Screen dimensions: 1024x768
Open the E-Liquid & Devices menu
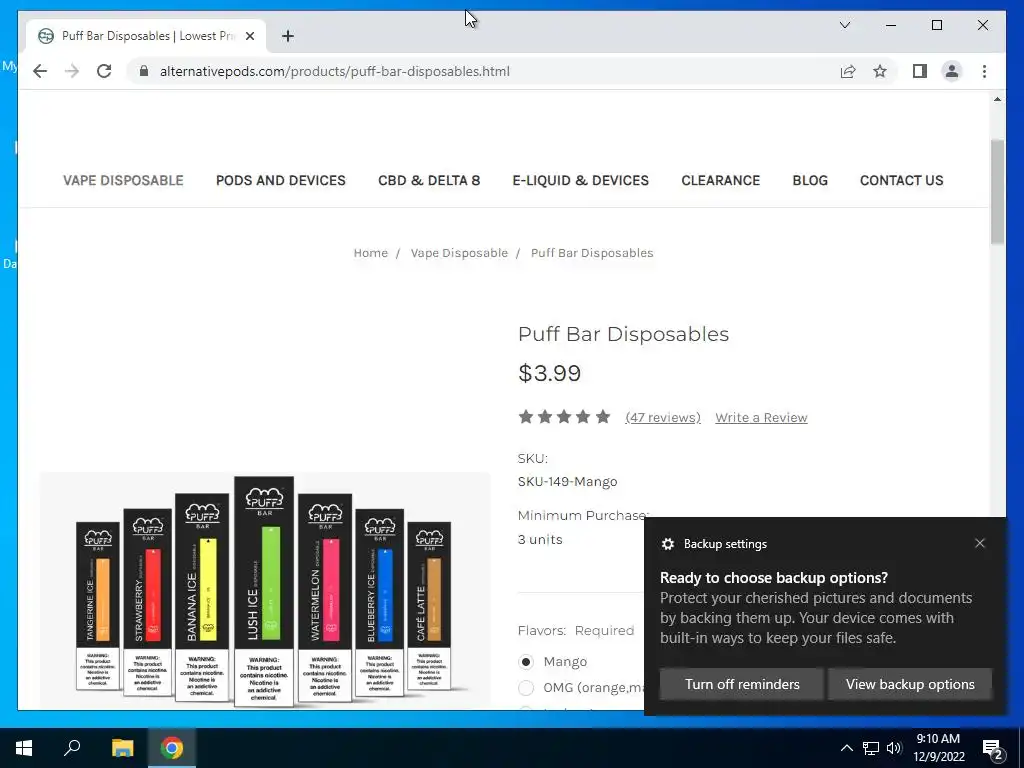(581, 180)
